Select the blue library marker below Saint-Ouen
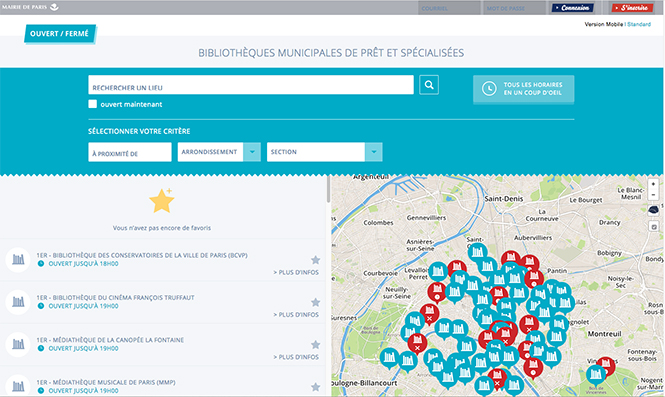665x397 pixels. (x=478, y=253)
